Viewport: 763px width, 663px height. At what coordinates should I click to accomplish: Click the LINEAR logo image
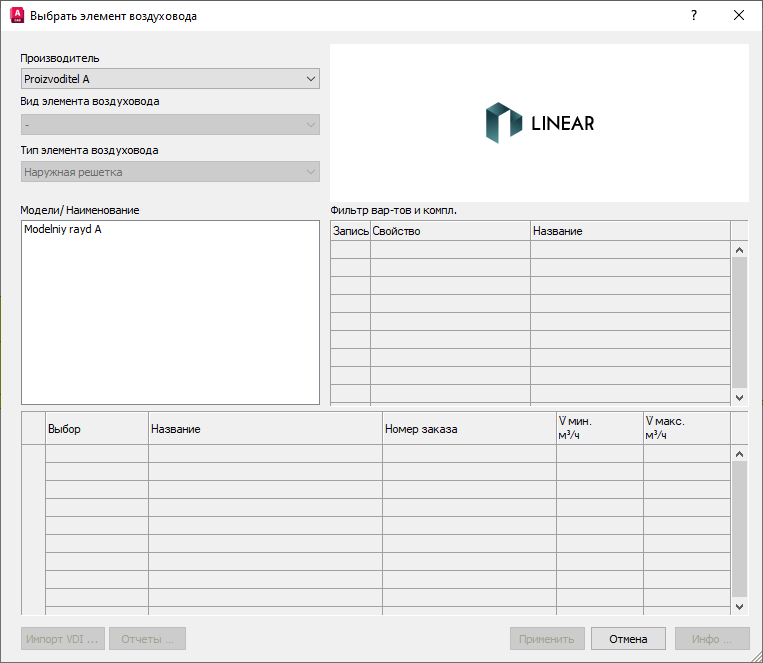[540, 123]
